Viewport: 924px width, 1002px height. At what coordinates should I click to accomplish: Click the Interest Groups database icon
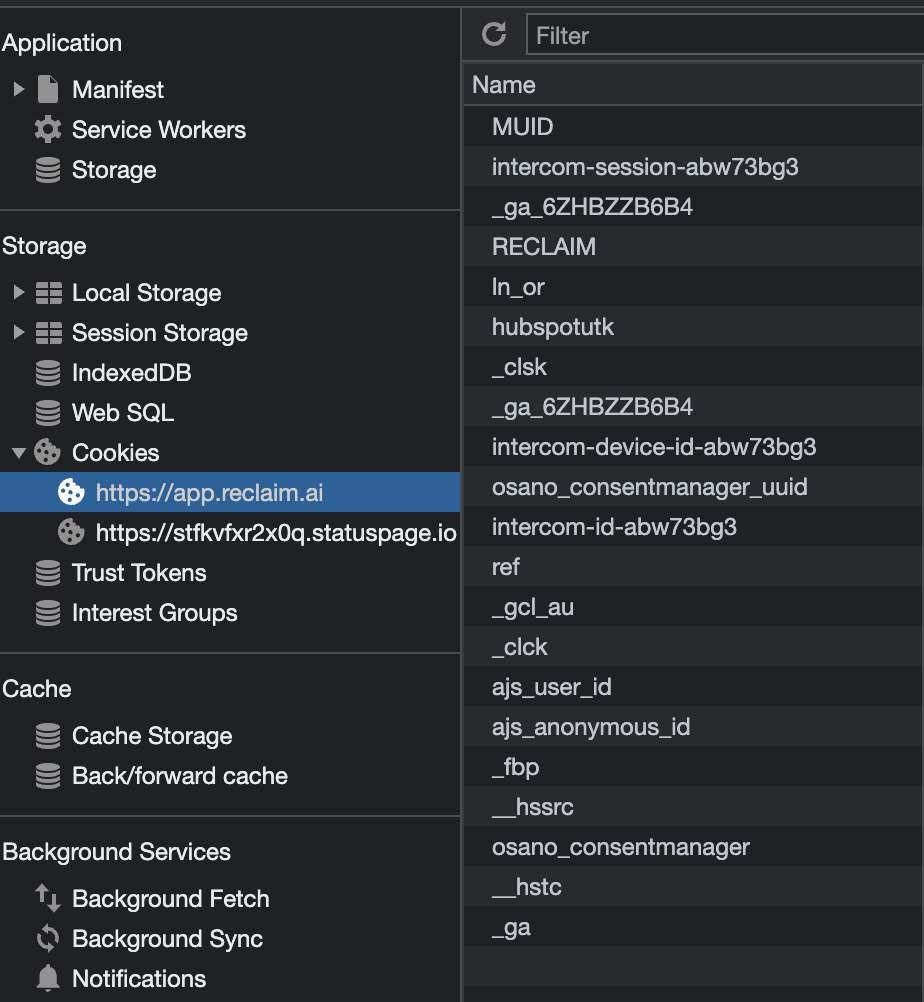48,613
